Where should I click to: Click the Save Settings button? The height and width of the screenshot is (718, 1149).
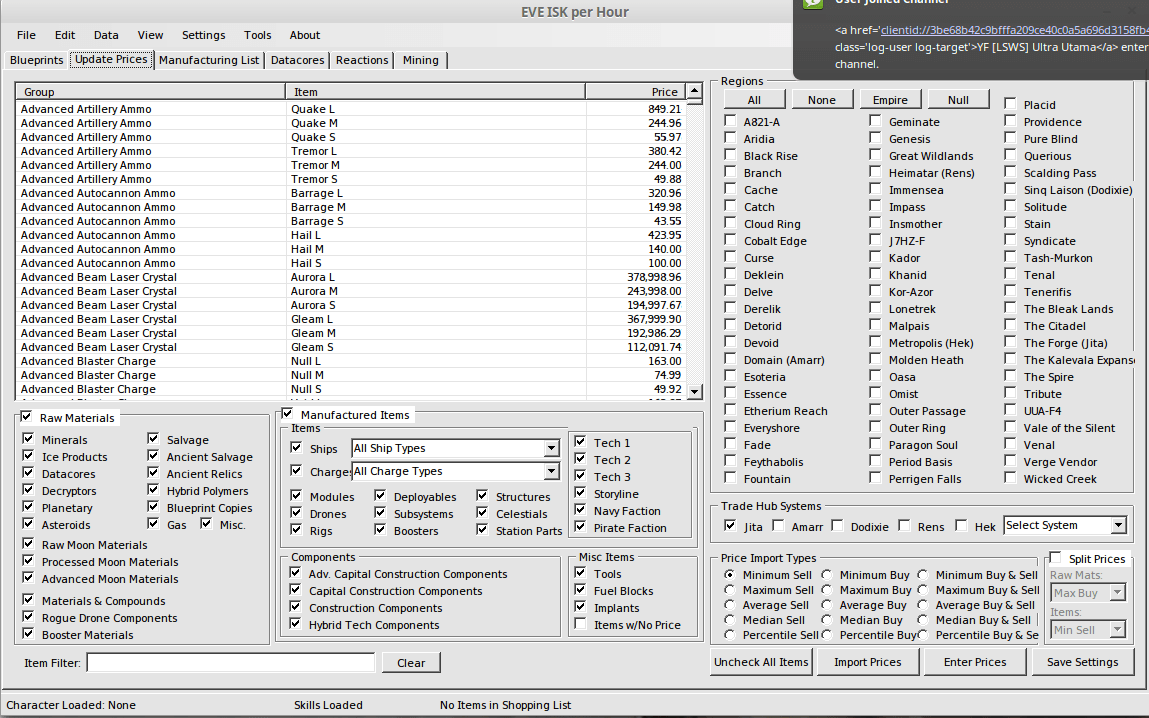[x=1083, y=661]
